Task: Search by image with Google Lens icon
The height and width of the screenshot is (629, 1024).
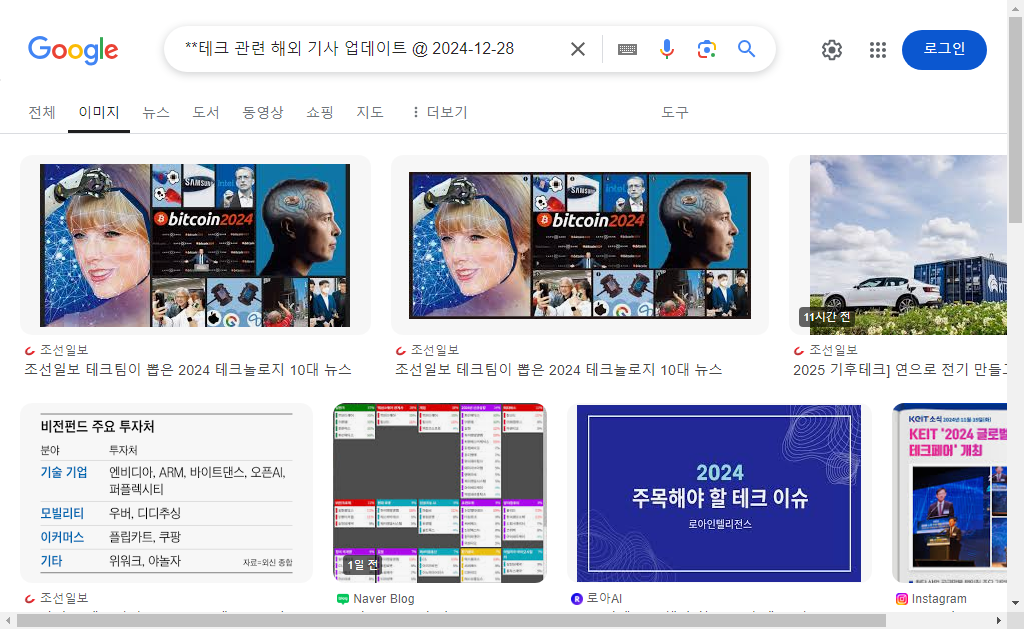Action: (x=706, y=49)
